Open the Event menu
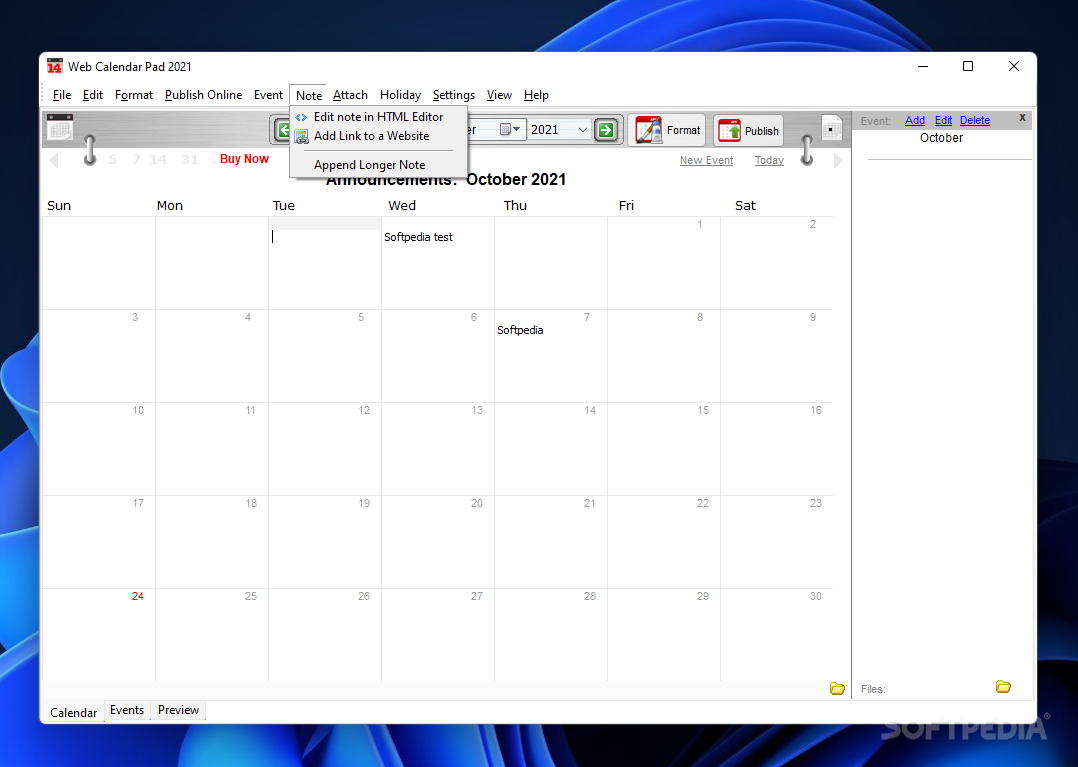 (268, 95)
